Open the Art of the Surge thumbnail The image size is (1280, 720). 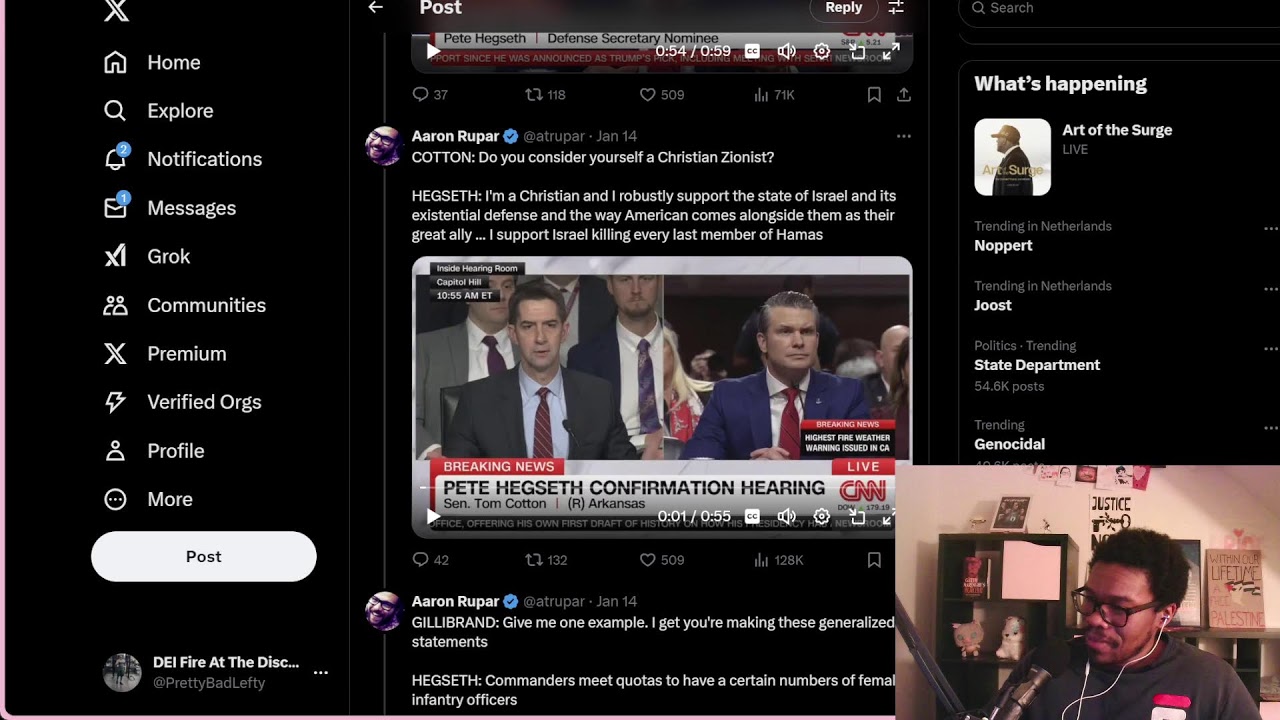(1012, 157)
